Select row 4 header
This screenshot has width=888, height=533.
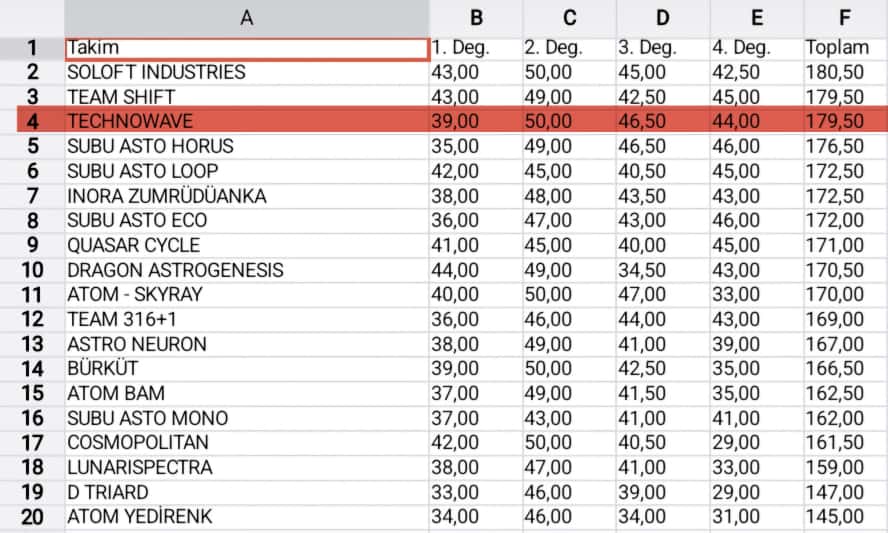[x=32, y=121]
